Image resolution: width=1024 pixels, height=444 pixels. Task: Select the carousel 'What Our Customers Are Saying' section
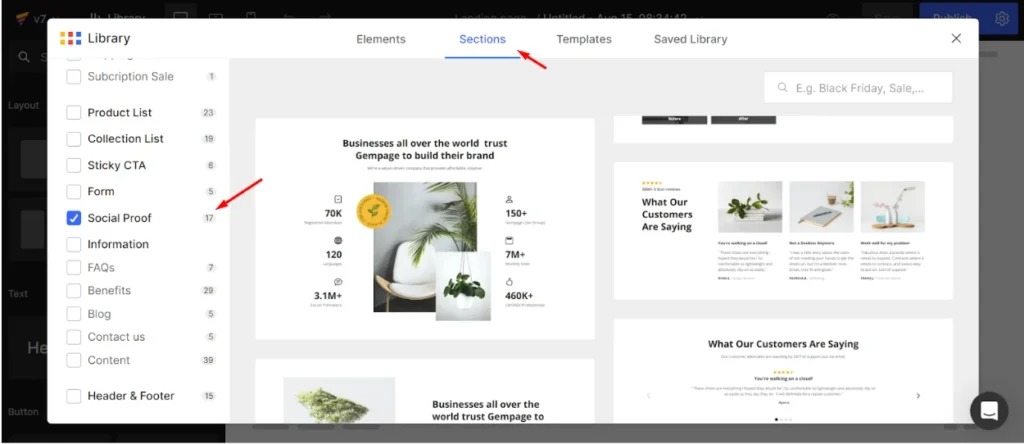click(x=783, y=371)
